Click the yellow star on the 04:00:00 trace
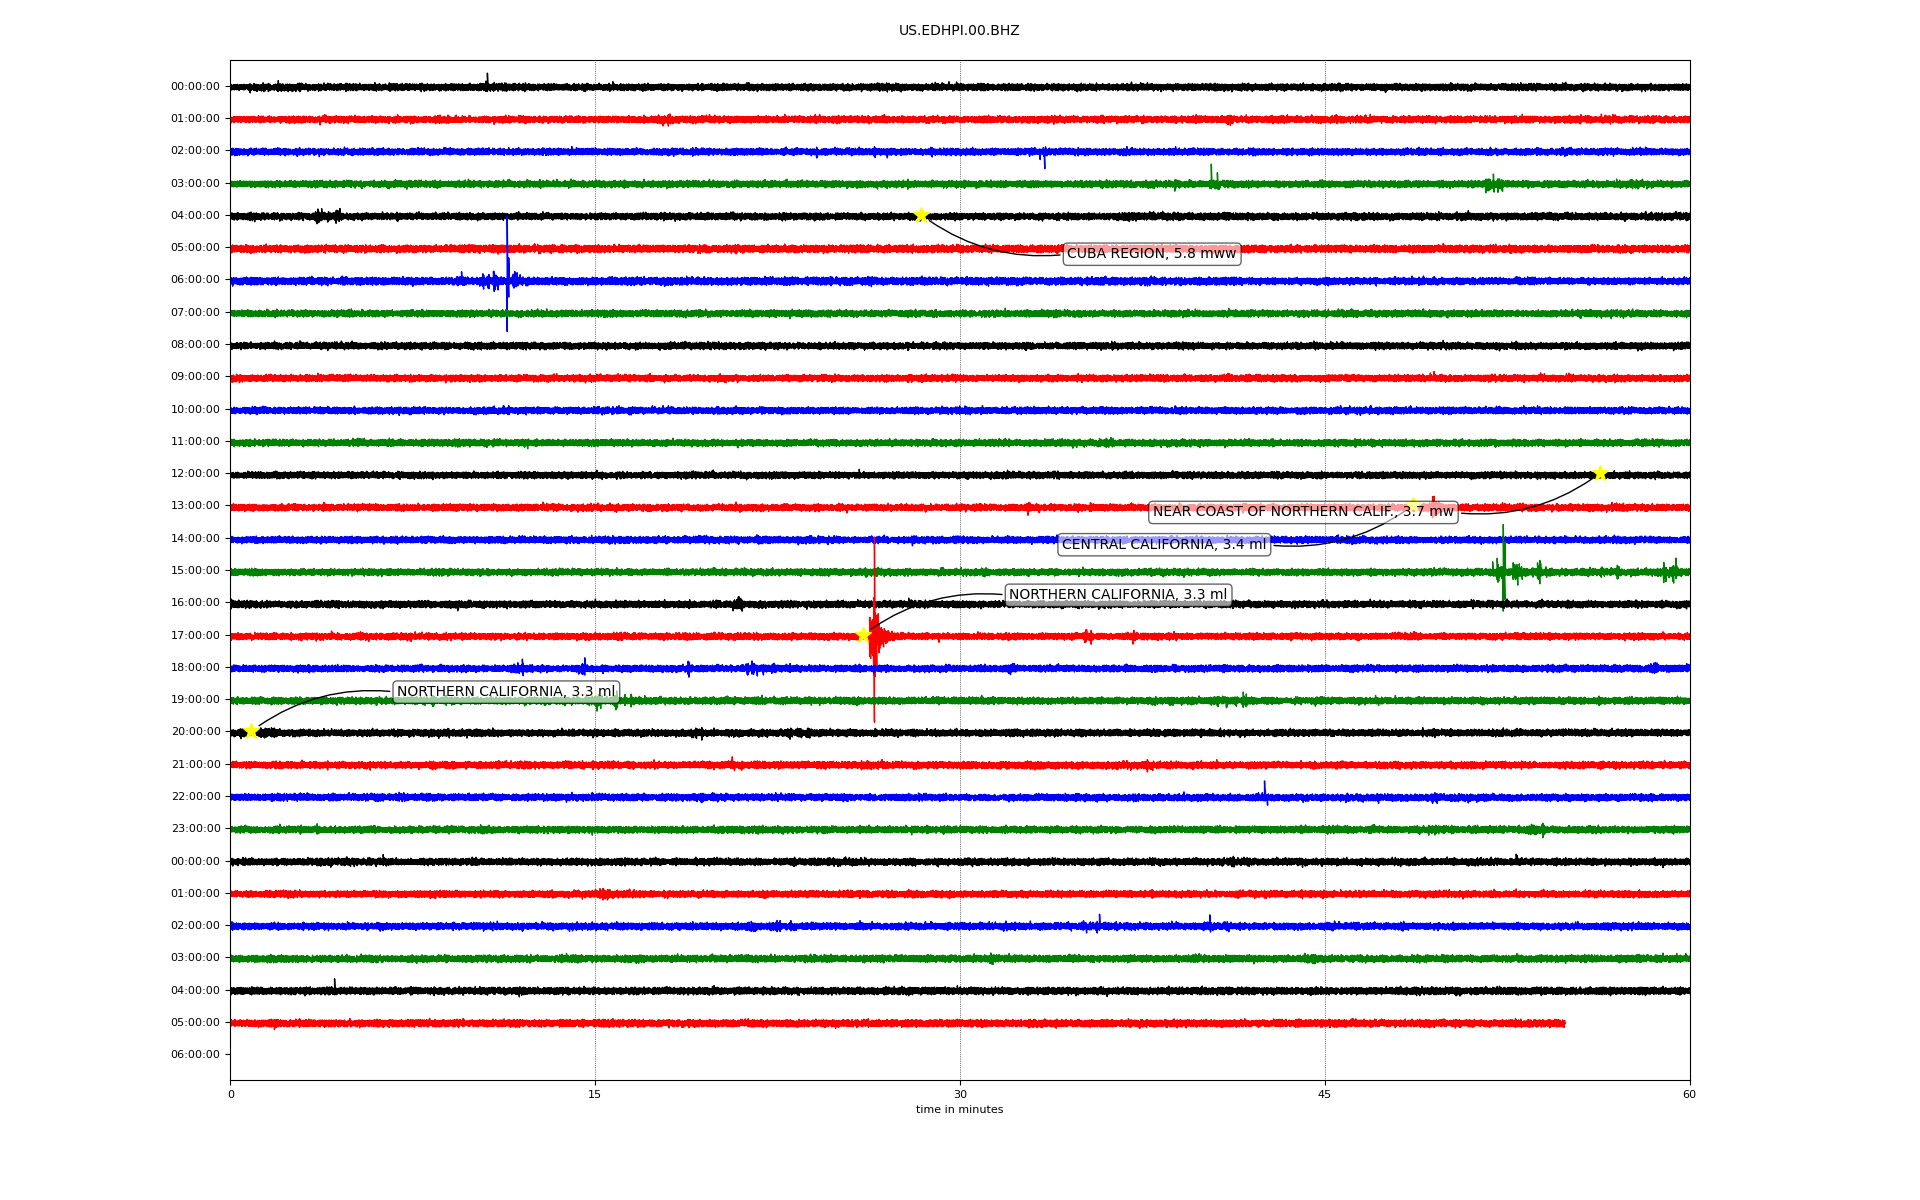Image resolution: width=1920 pixels, height=1200 pixels. click(x=921, y=215)
